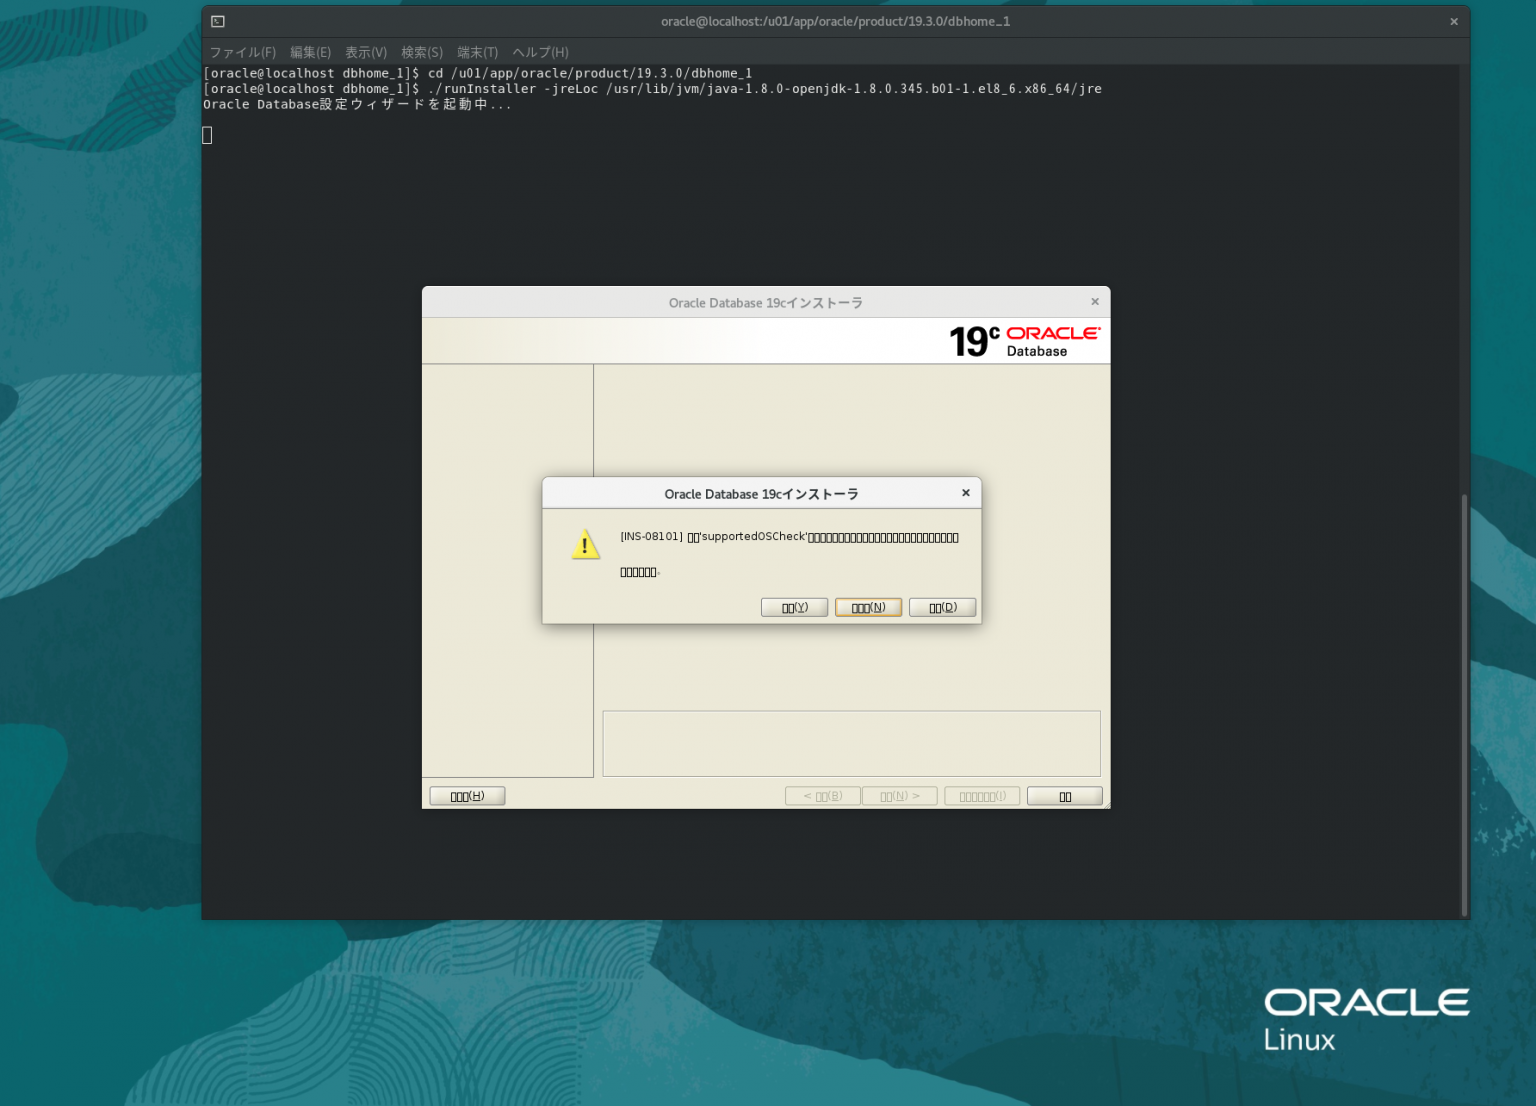Open the 表示(V) menu
Screen dimensions: 1536x1106
[366, 52]
